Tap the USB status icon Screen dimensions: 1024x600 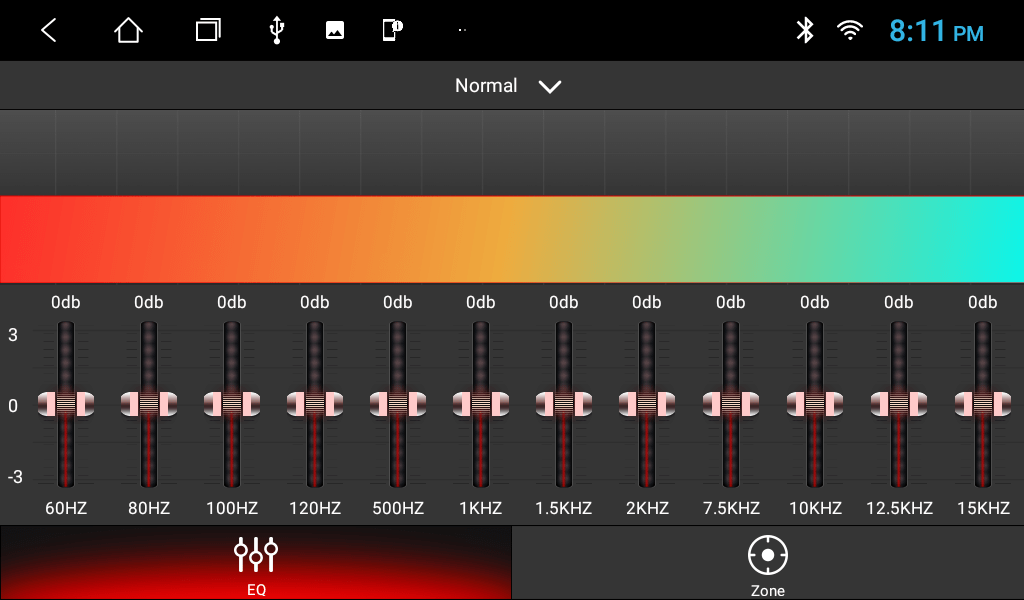coord(277,31)
